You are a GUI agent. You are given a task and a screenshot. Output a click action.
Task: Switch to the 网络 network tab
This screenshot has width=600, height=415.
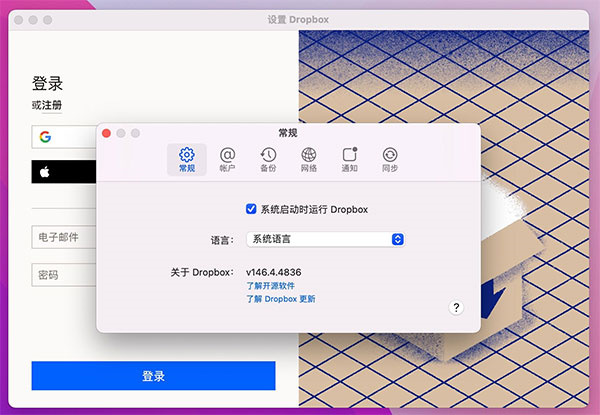pos(309,159)
